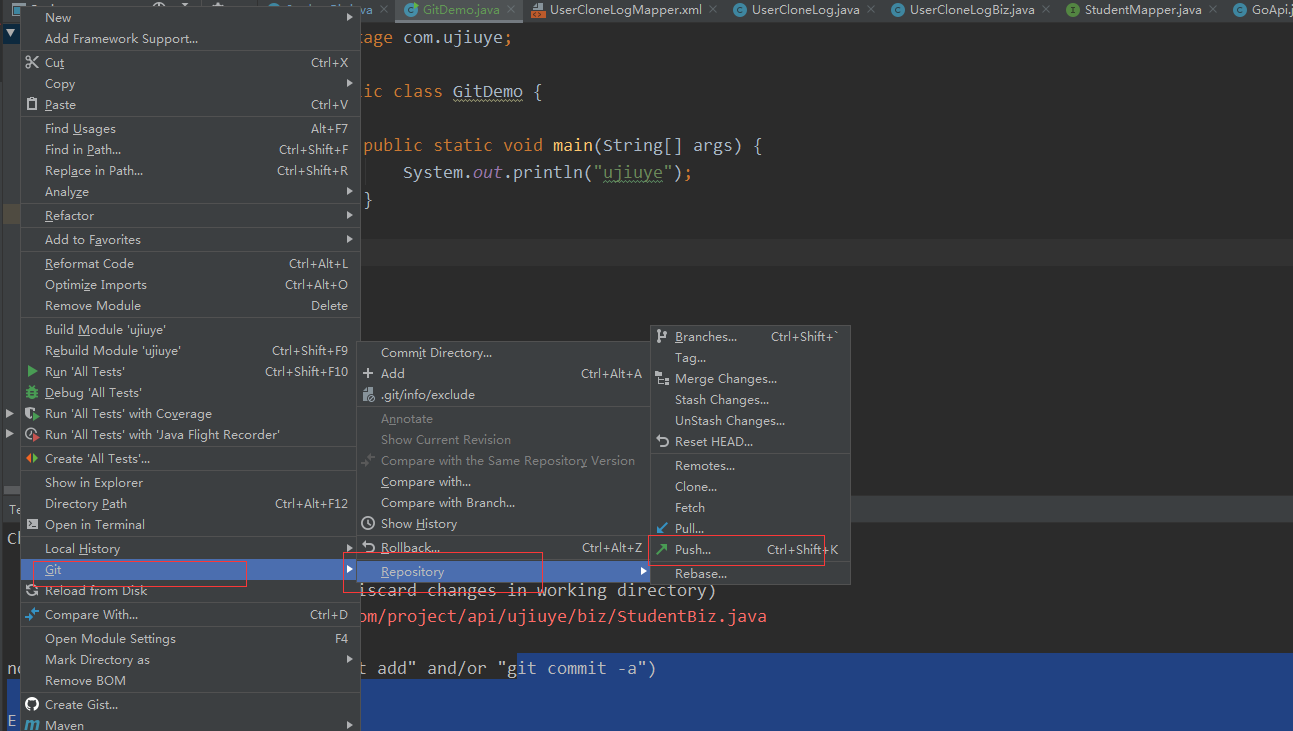The height and width of the screenshot is (731, 1293).
Task: Click the Paste clipboard icon
Action: [32, 104]
